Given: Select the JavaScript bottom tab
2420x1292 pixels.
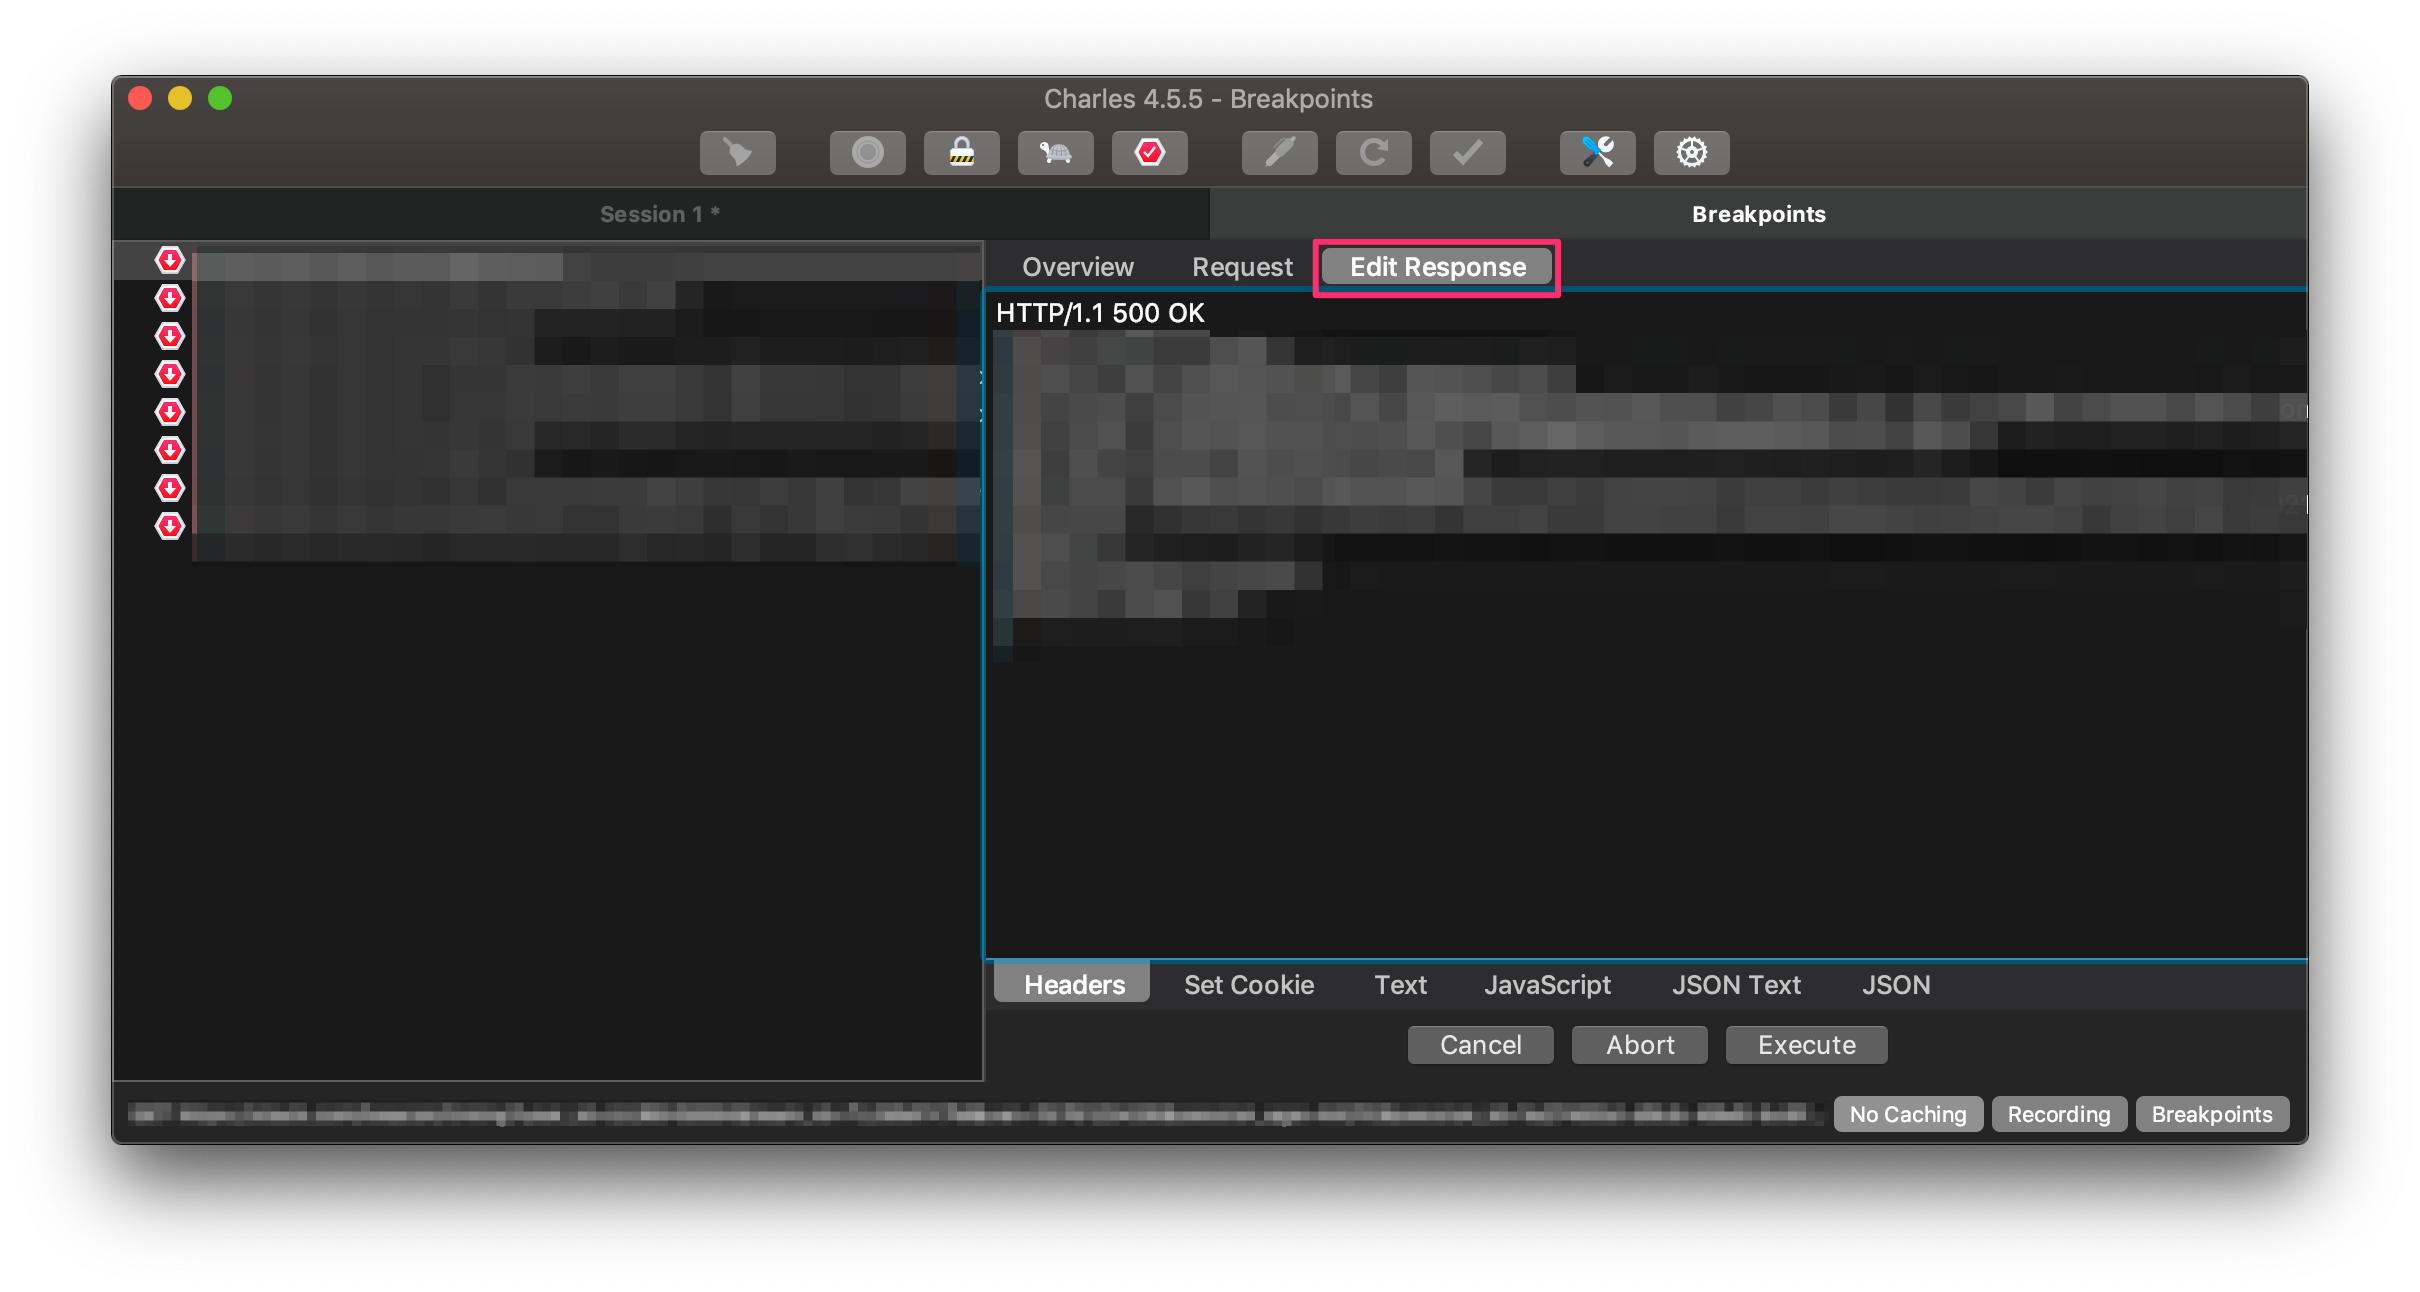Looking at the screenshot, I should (1547, 985).
